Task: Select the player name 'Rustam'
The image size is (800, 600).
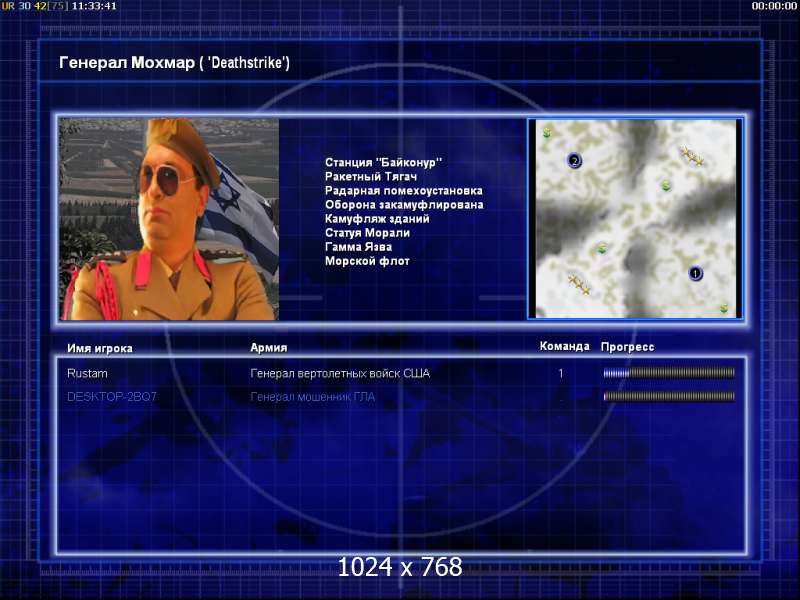Action: point(87,373)
